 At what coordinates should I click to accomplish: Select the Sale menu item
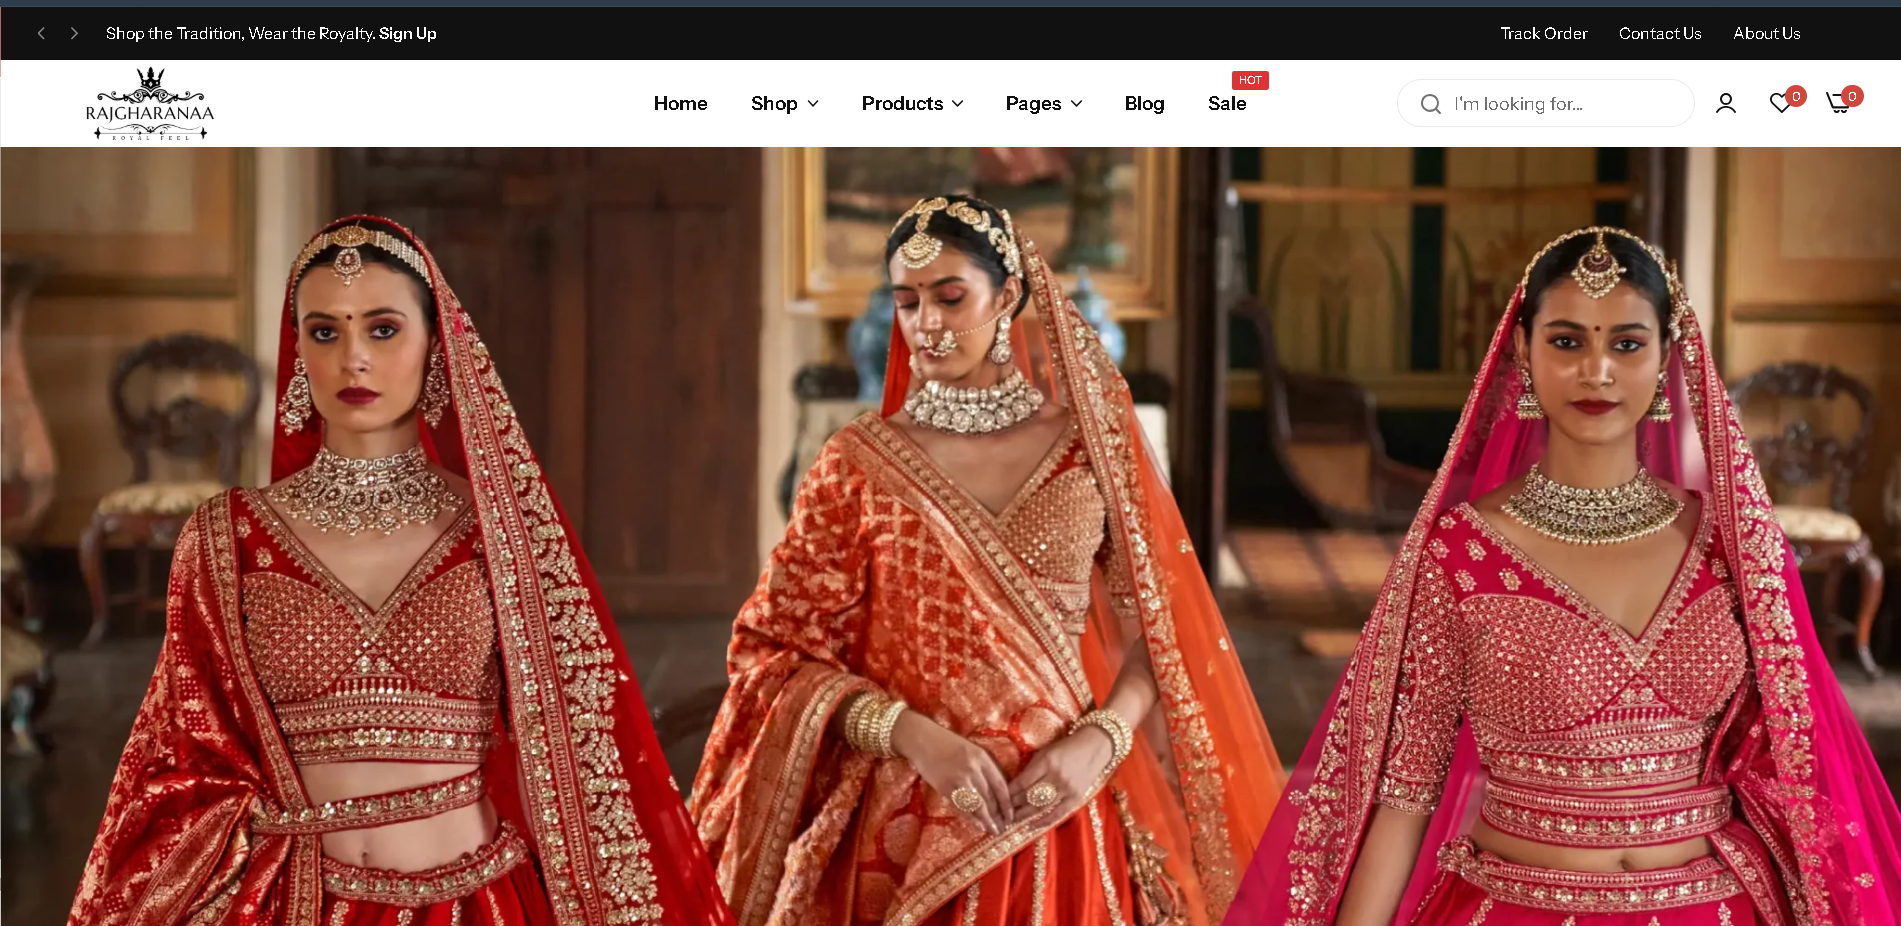(x=1226, y=104)
